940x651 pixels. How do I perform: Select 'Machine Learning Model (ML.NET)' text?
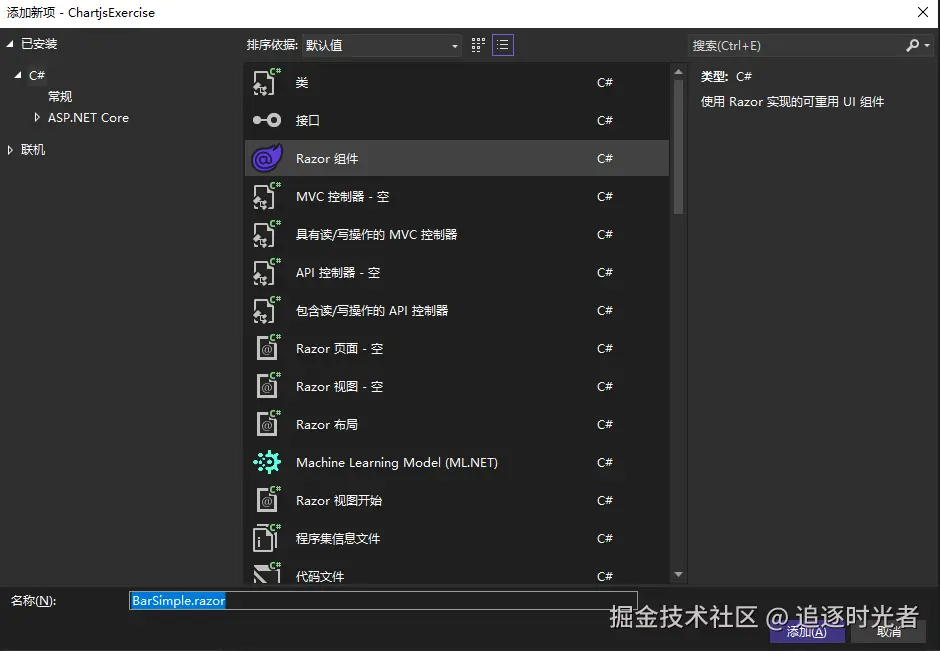coord(397,463)
